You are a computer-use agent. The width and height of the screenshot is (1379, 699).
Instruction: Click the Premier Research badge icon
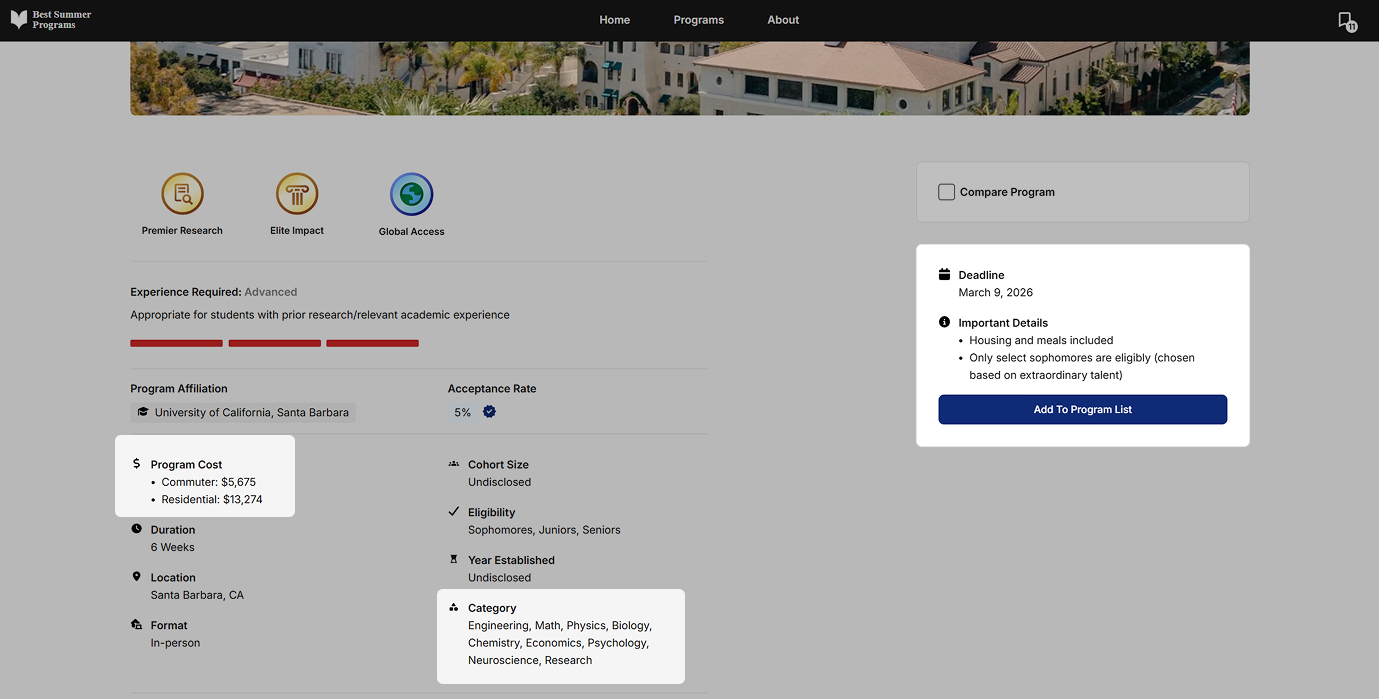click(182, 194)
